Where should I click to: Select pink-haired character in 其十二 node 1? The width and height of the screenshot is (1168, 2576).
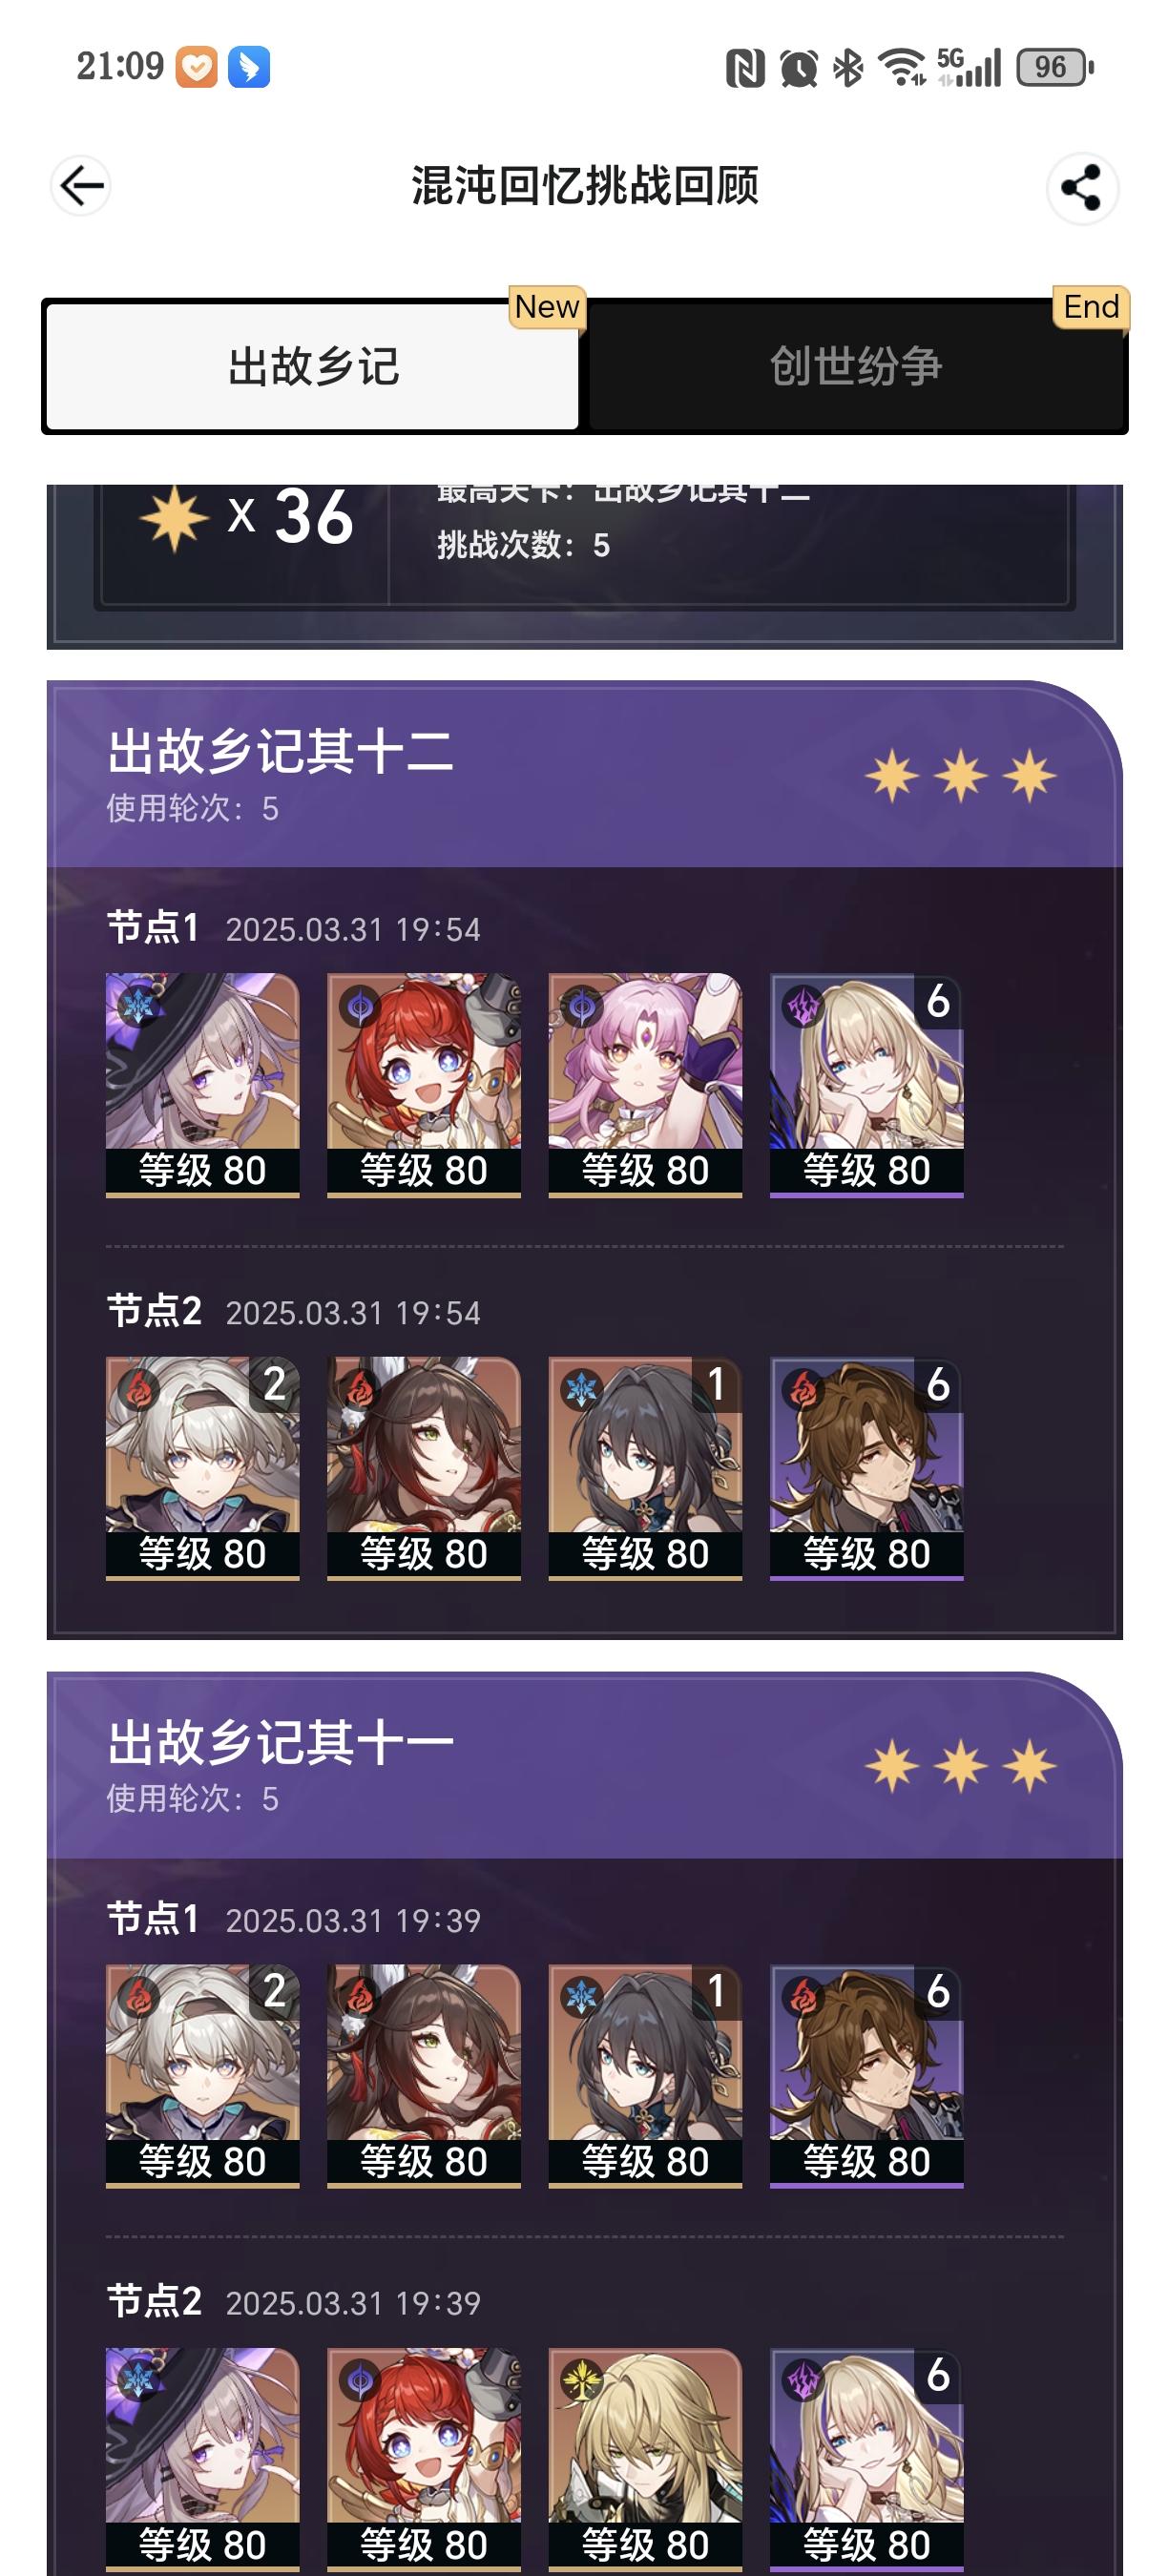(645, 1085)
